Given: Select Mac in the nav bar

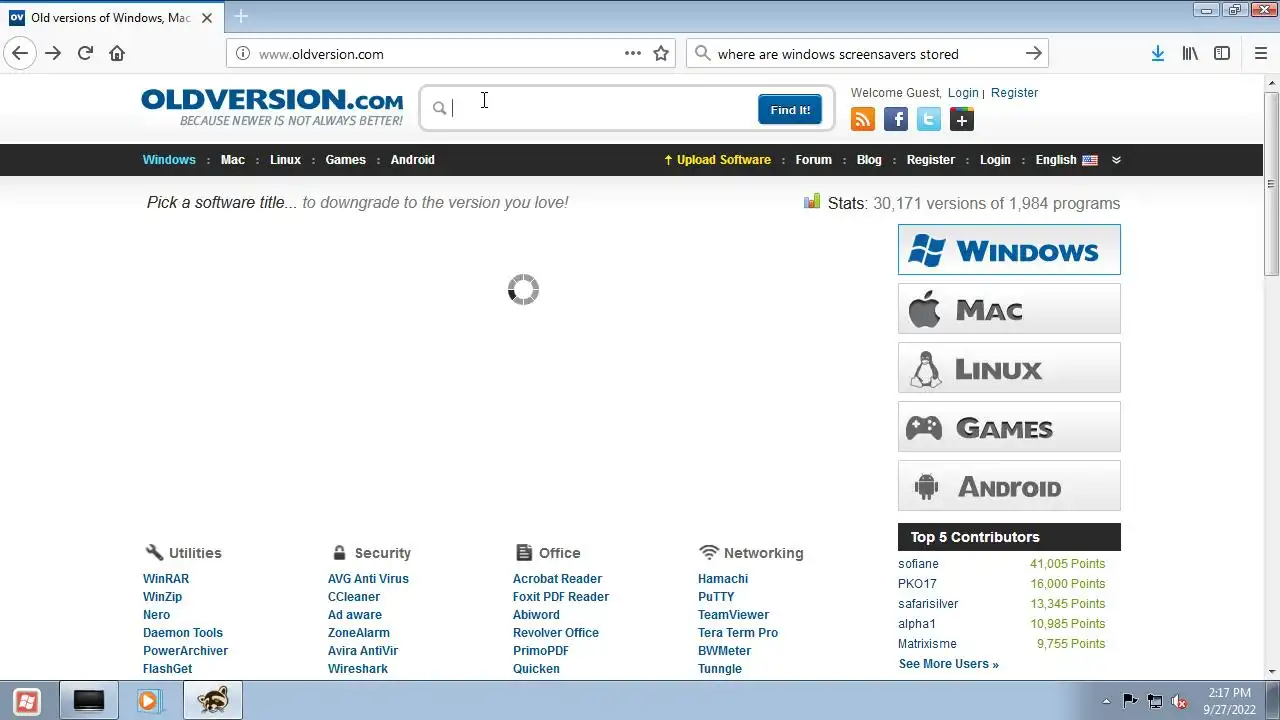Looking at the screenshot, I should [x=233, y=160].
